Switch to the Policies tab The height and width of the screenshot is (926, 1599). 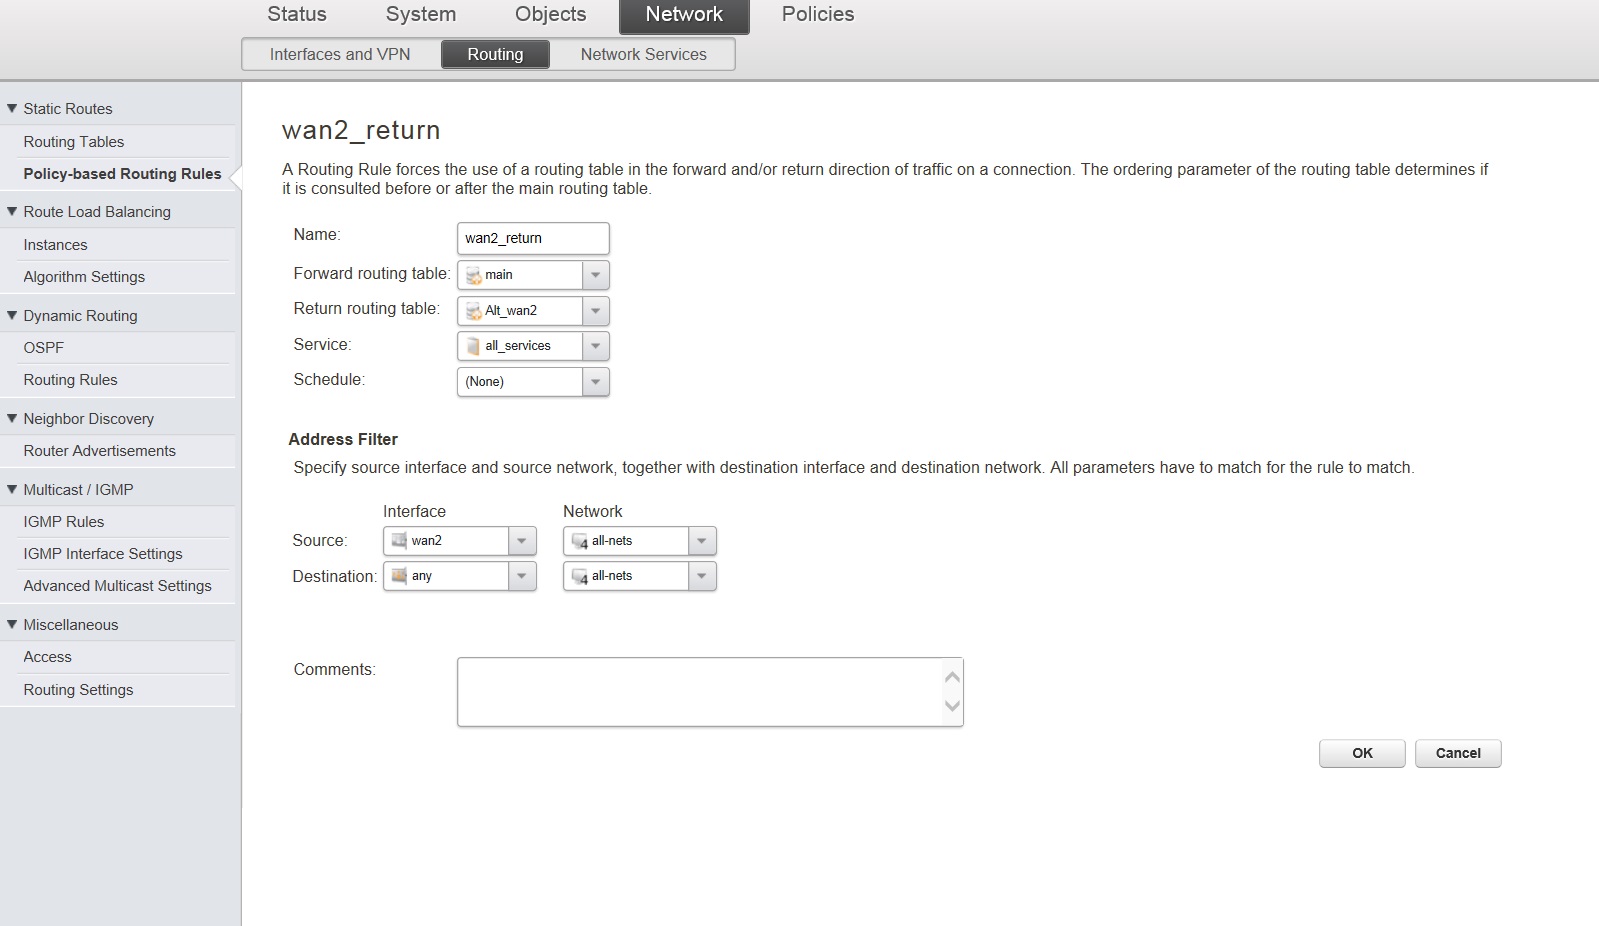[x=817, y=15]
